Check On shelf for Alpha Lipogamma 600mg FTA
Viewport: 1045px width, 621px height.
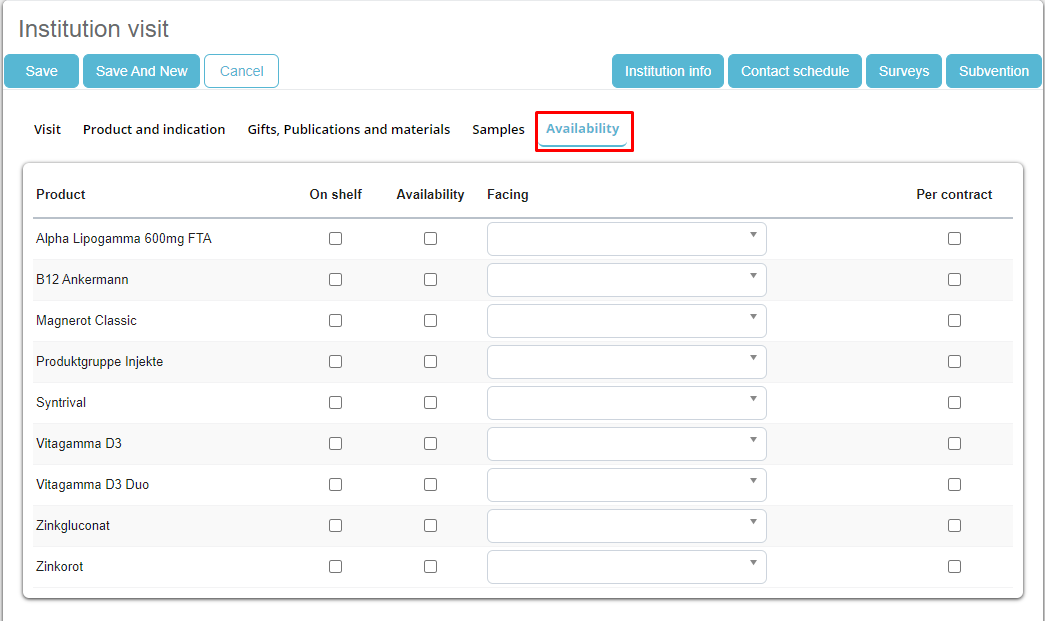(335, 239)
